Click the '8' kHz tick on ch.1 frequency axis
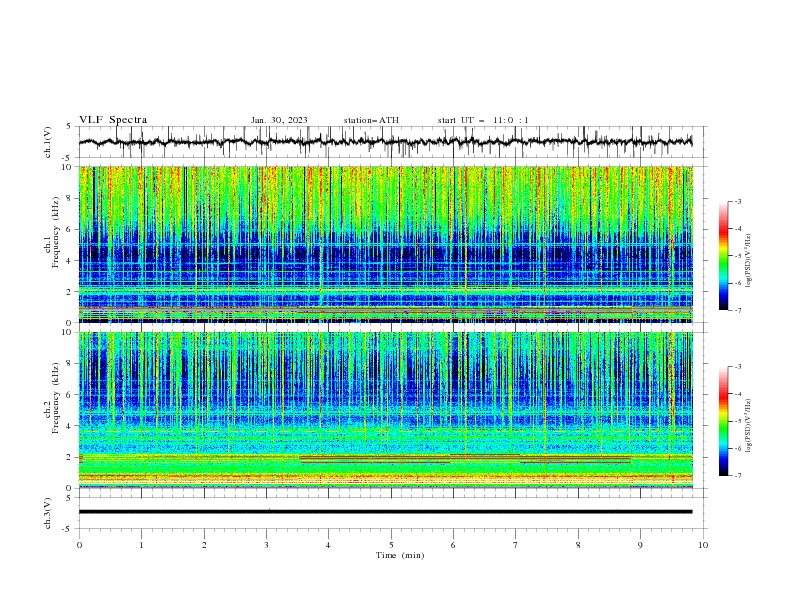The width and height of the screenshot is (792, 612). pyautogui.click(x=70, y=198)
